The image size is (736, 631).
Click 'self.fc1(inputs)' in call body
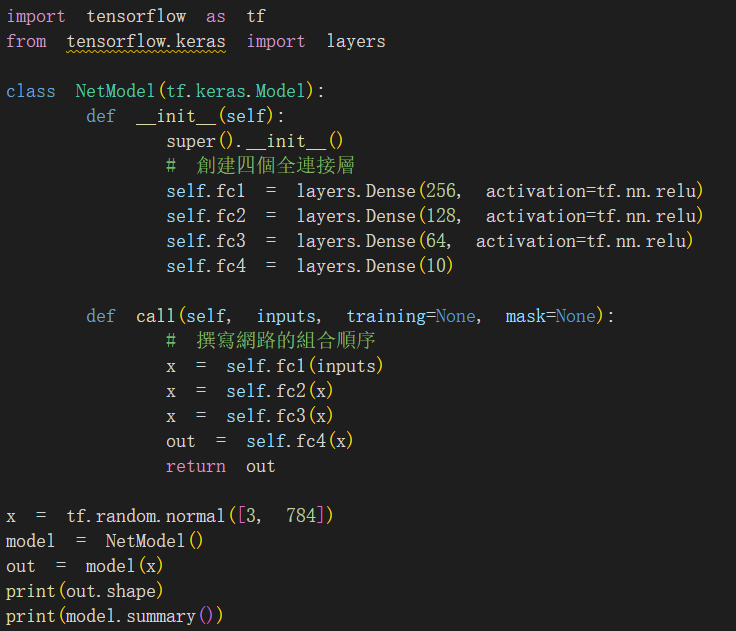[305, 366]
